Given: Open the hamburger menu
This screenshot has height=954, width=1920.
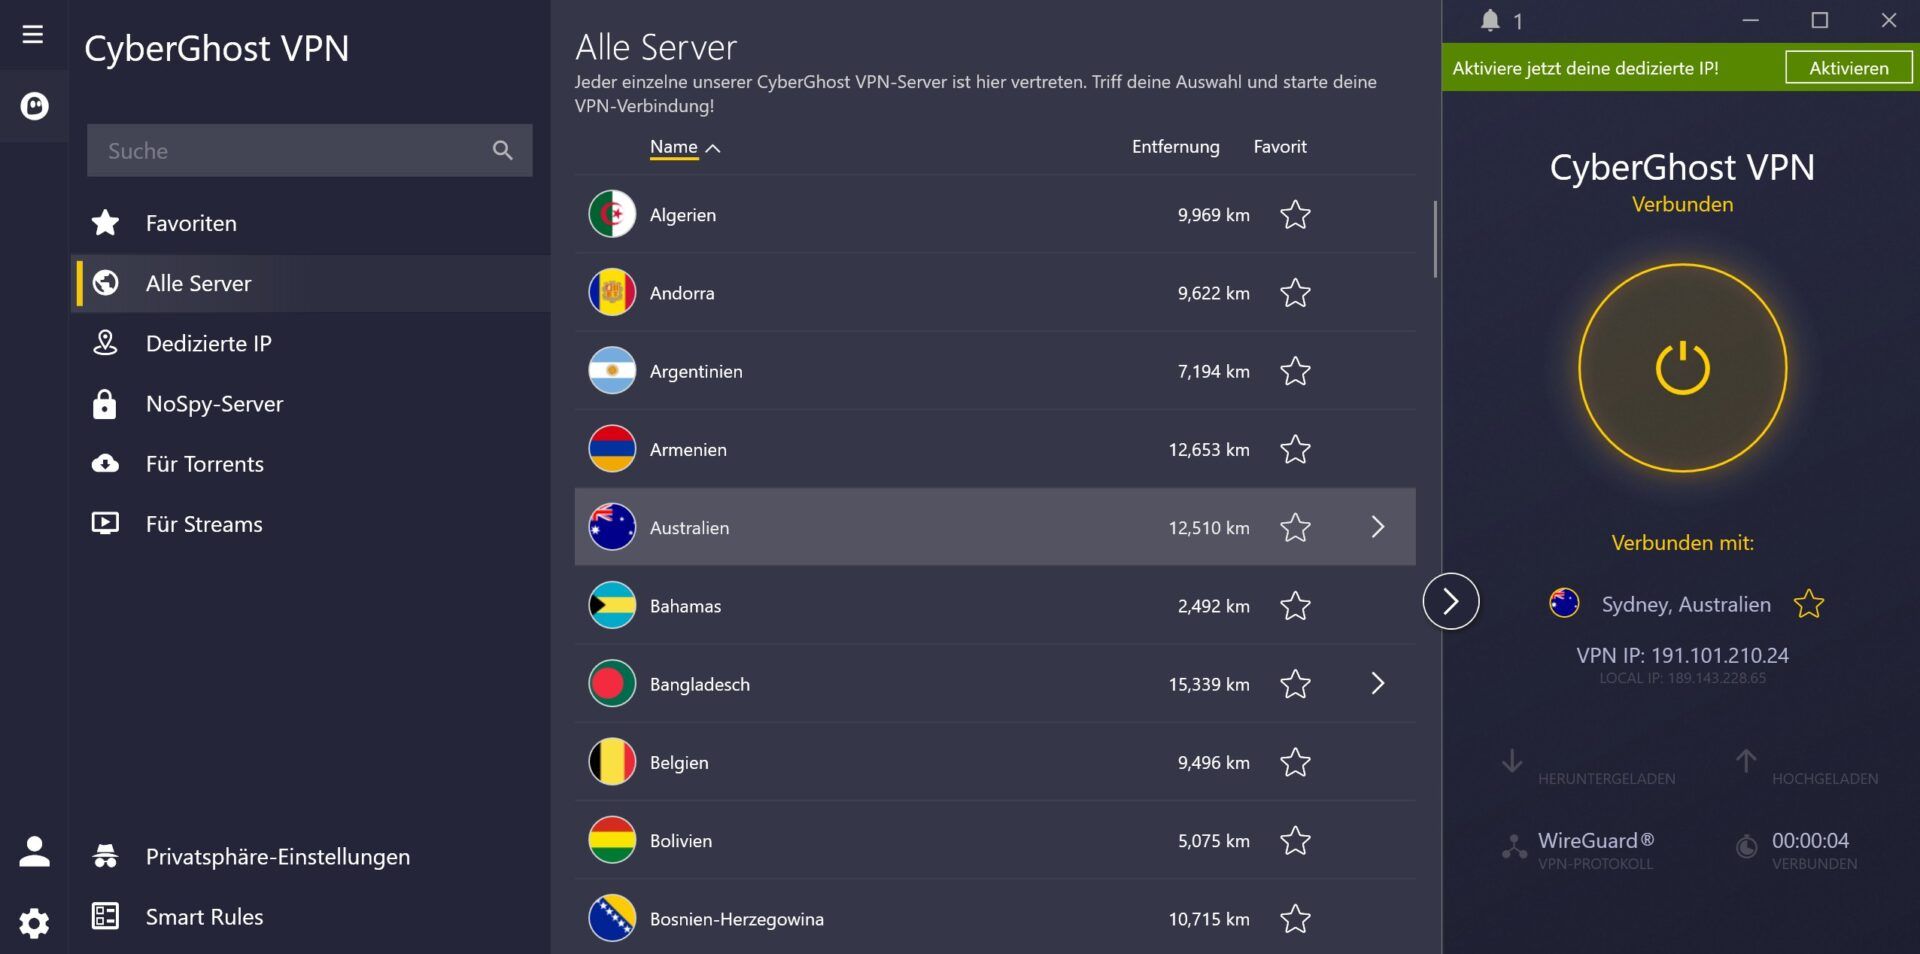Looking at the screenshot, I should point(33,34).
